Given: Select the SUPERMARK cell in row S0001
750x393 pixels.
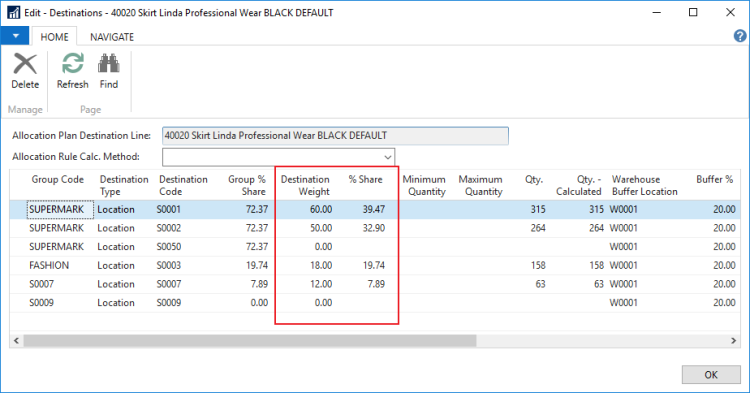Looking at the screenshot, I should [60, 209].
